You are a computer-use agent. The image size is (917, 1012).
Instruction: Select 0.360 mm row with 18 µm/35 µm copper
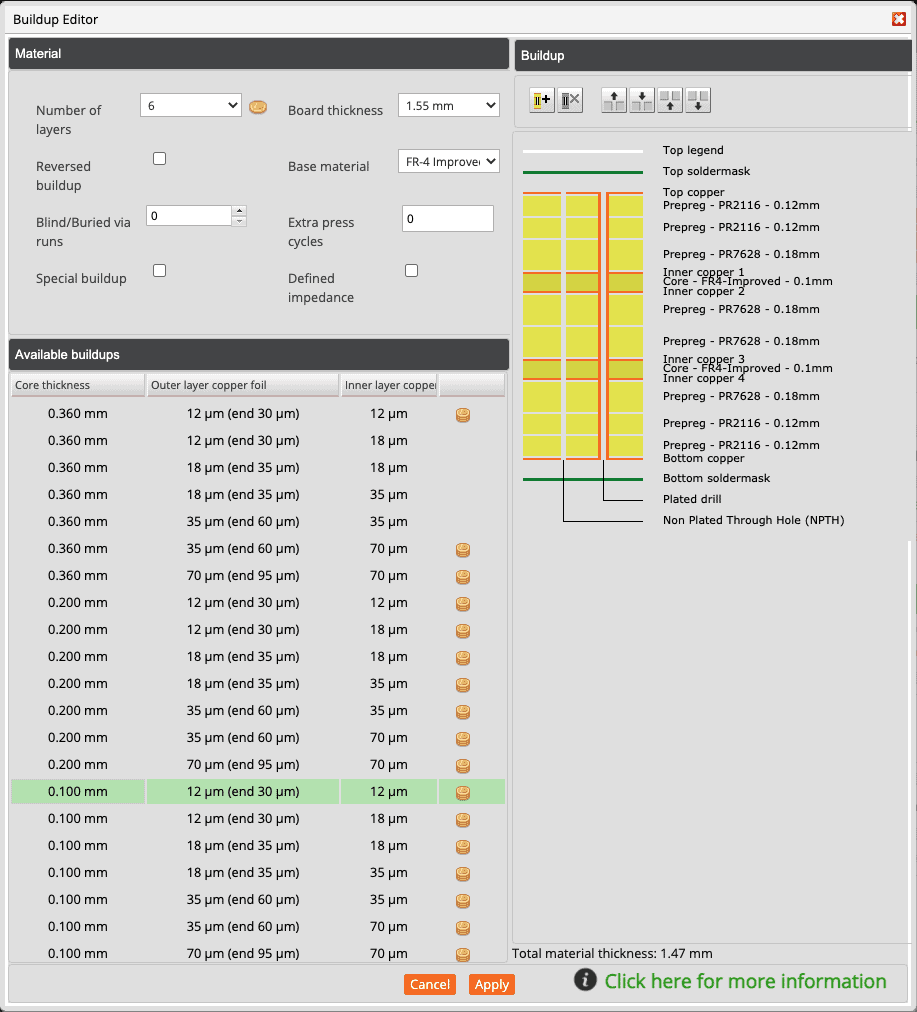pyautogui.click(x=258, y=495)
